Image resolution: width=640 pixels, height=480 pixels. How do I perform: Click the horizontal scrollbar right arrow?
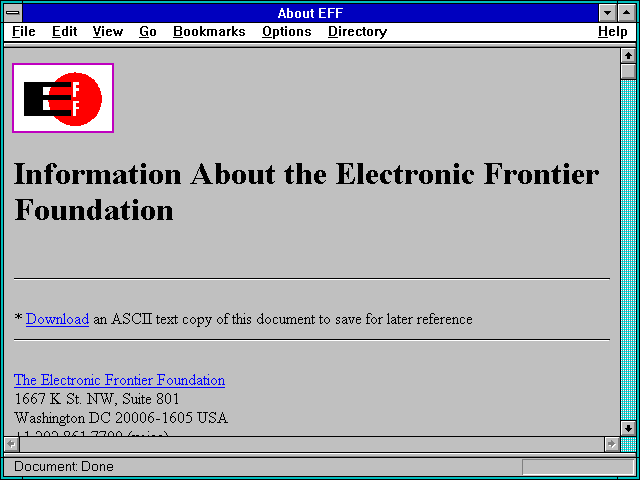pyautogui.click(x=611, y=444)
